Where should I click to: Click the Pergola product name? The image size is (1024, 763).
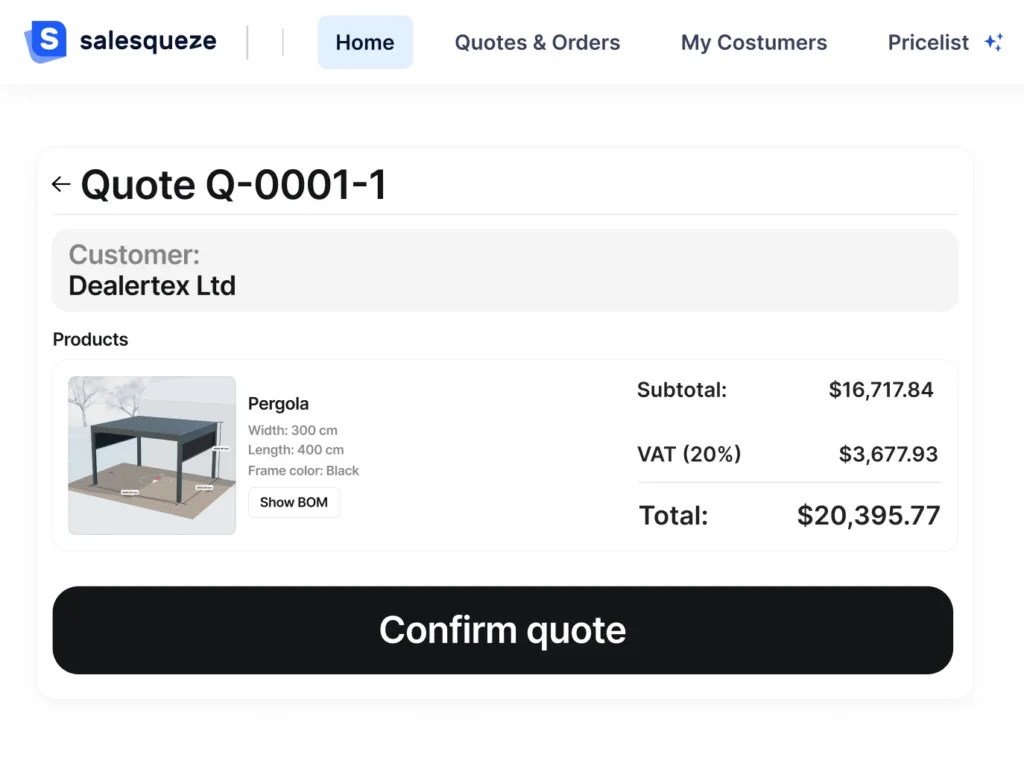coord(278,404)
